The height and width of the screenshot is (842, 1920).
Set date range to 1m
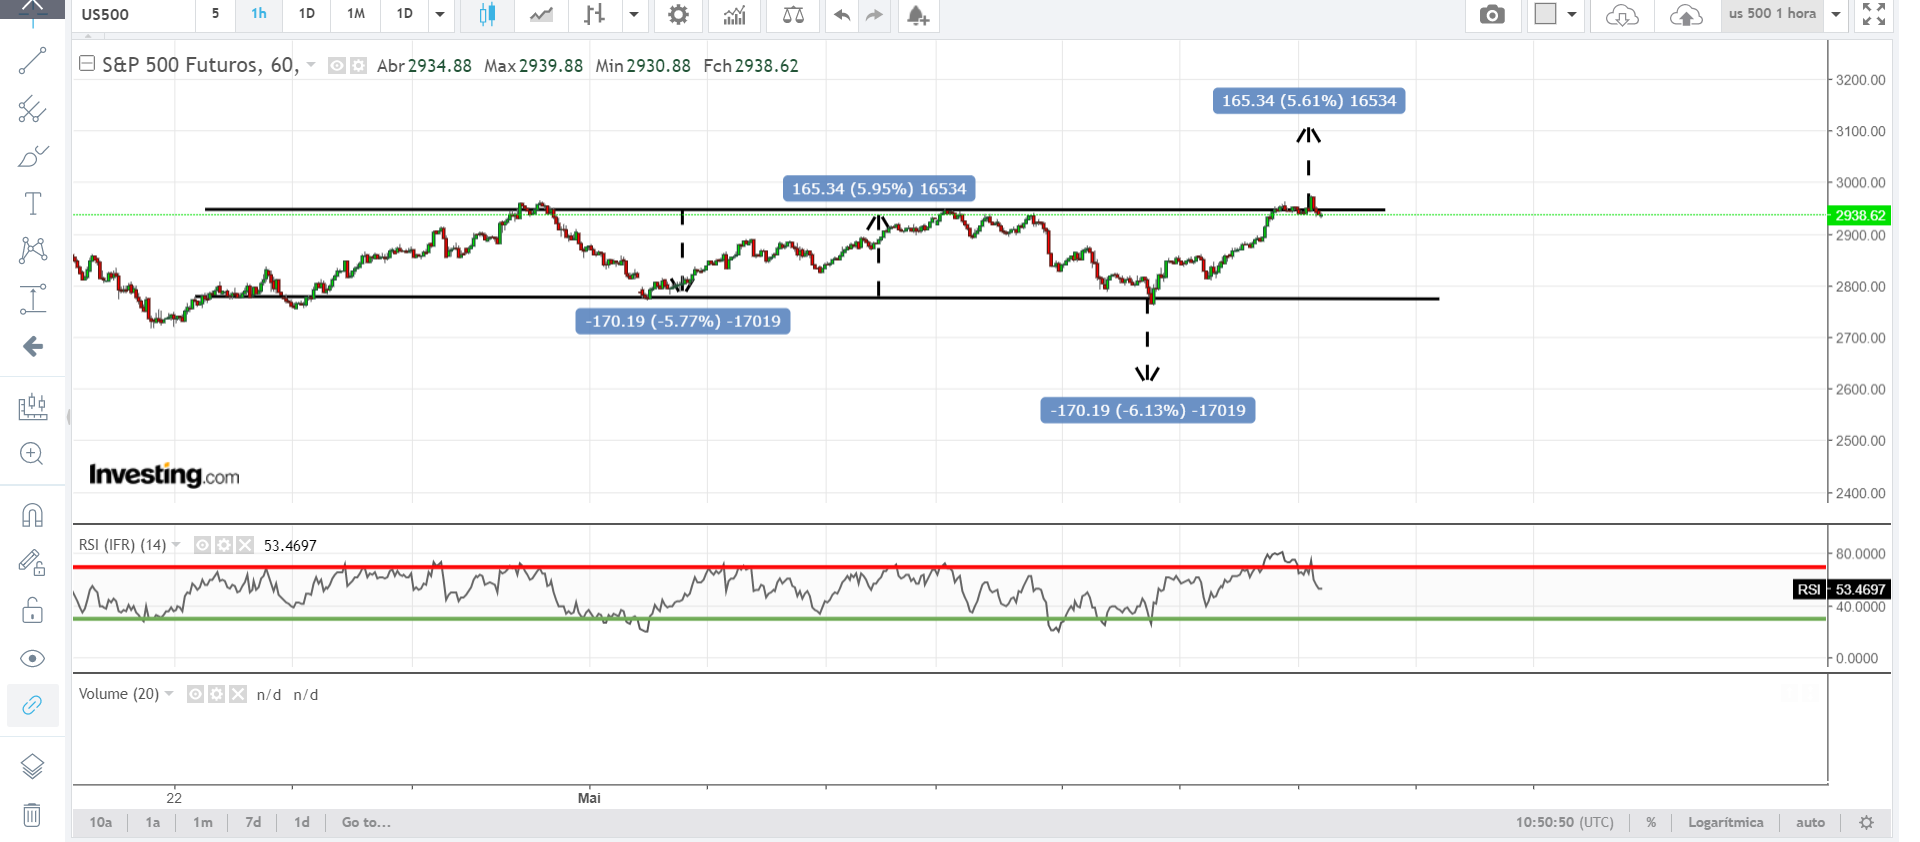point(203,823)
